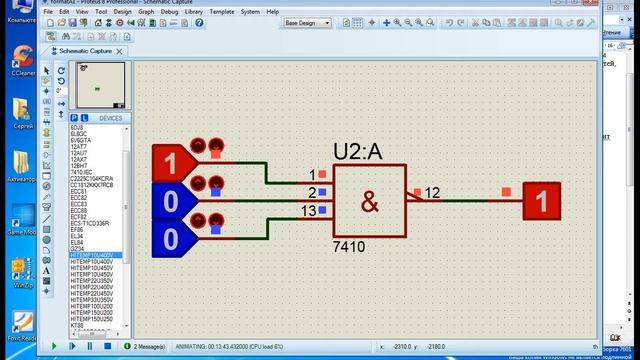Select highlighted HITEMP10U400V device row
This screenshot has height=360, width=640.
click(96, 255)
